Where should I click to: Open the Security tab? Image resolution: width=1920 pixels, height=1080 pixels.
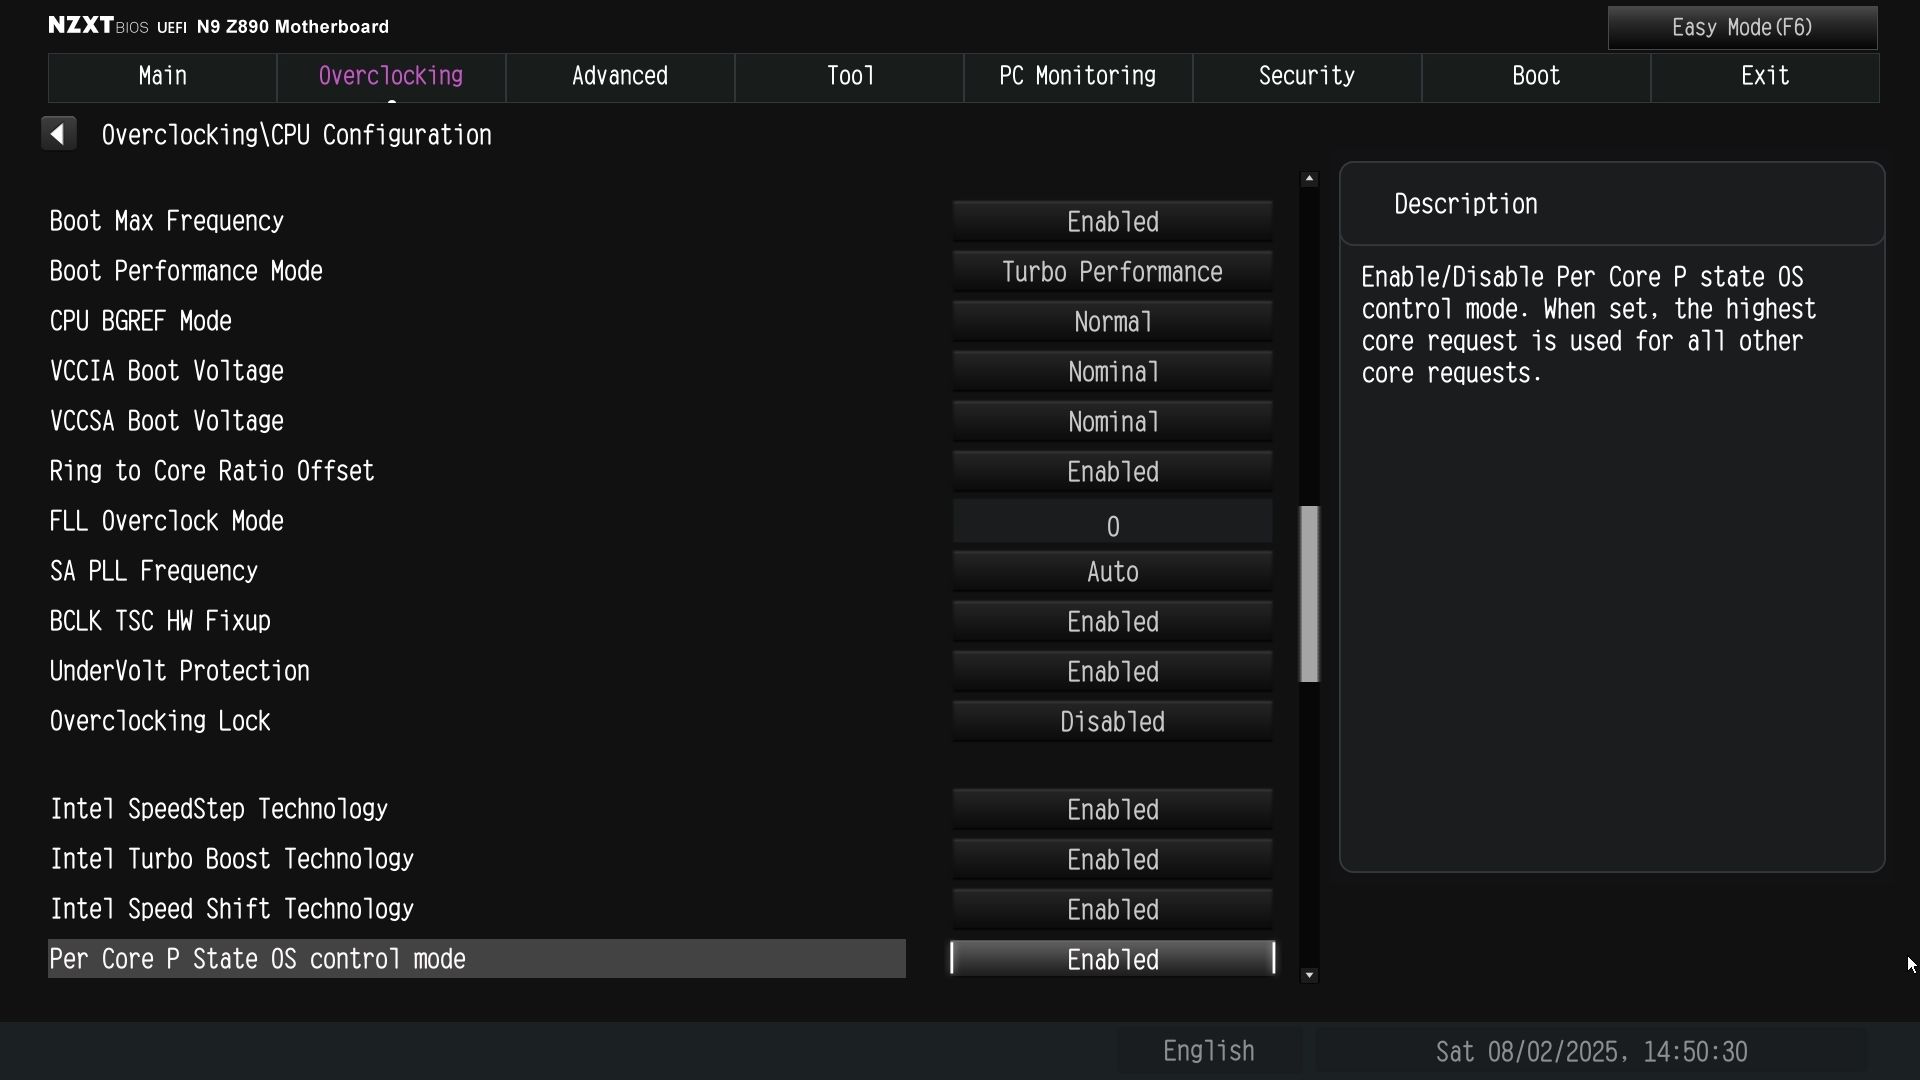click(x=1307, y=77)
